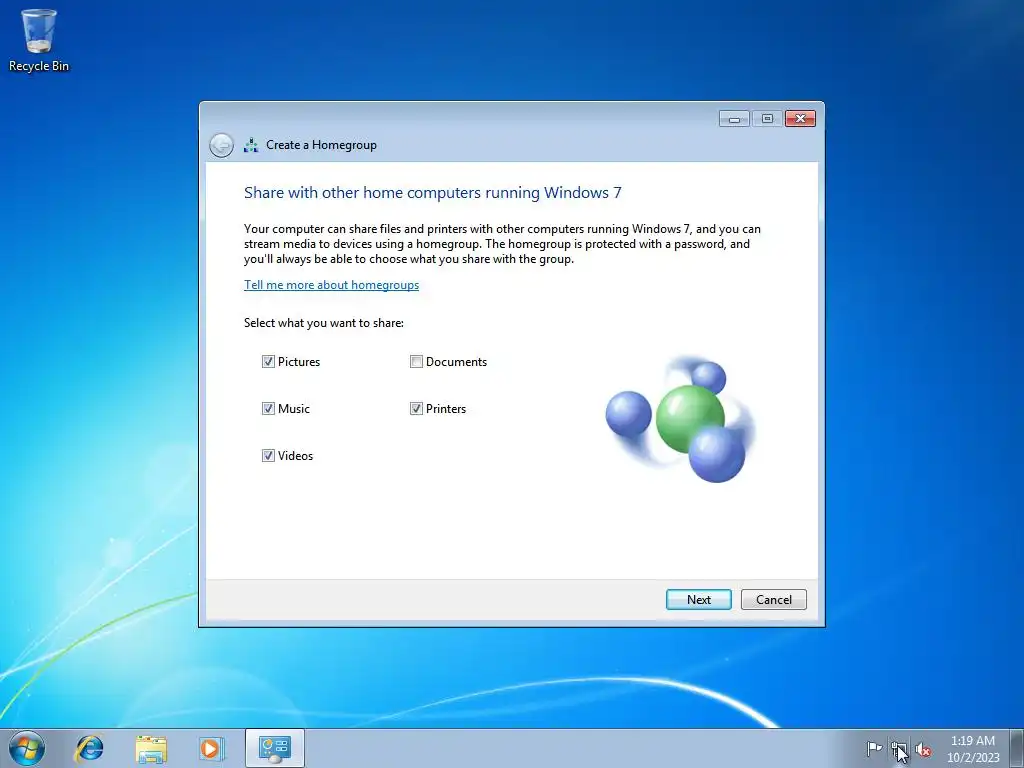Image resolution: width=1024 pixels, height=768 pixels.
Task: Open Action Center flag in system tray
Action: click(874, 748)
